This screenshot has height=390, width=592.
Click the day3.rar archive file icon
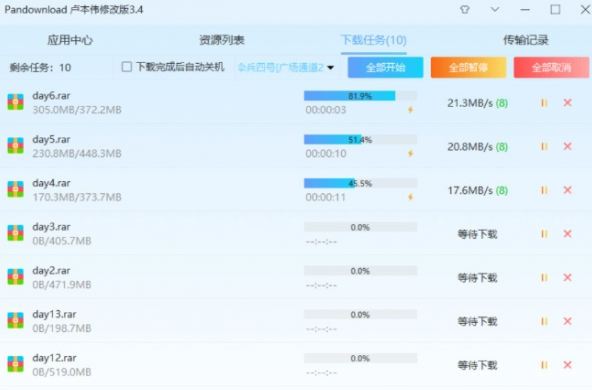(15, 233)
